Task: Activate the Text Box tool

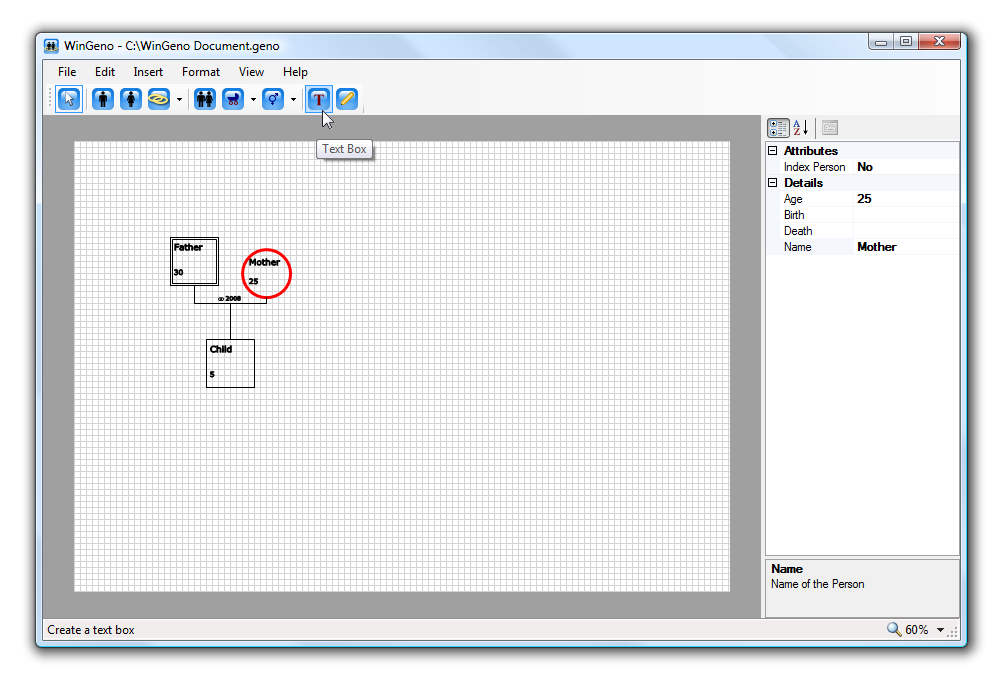Action: (318, 99)
